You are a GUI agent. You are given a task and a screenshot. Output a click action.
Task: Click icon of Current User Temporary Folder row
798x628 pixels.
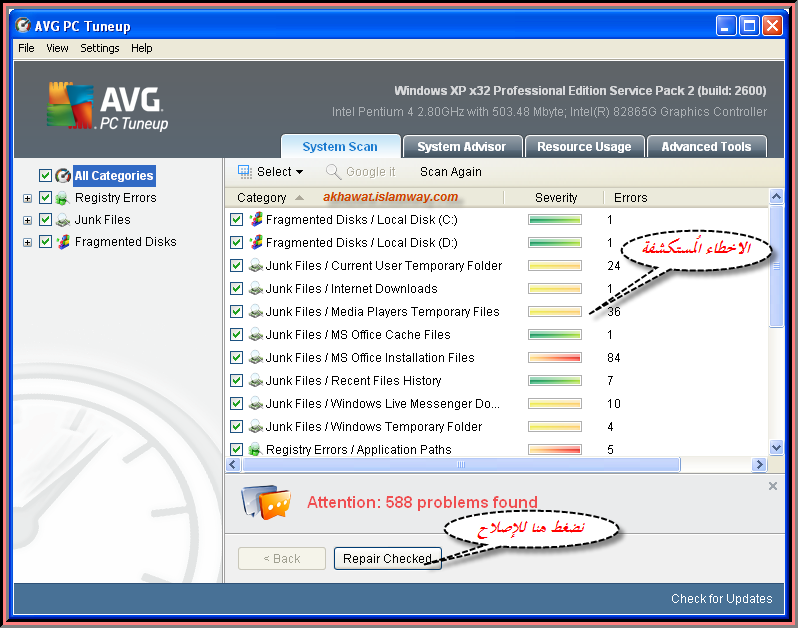point(255,266)
